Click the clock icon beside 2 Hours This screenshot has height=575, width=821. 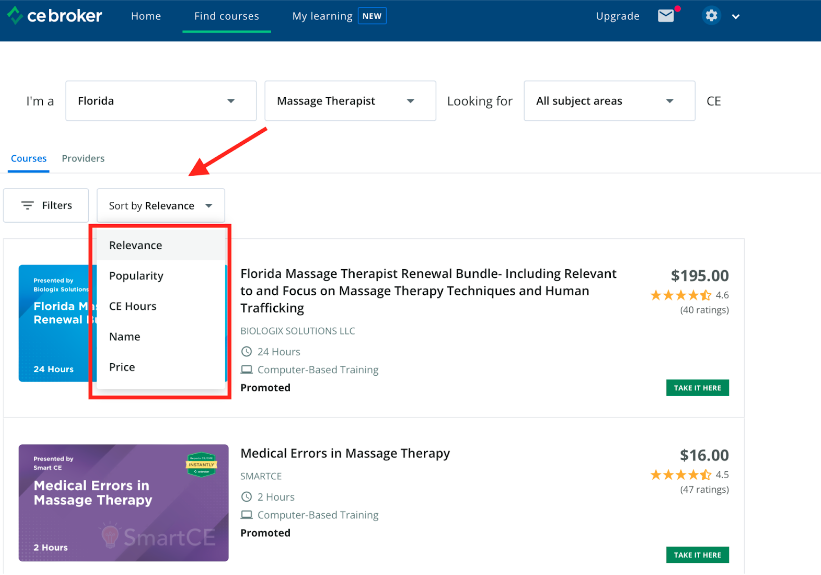click(x=246, y=496)
